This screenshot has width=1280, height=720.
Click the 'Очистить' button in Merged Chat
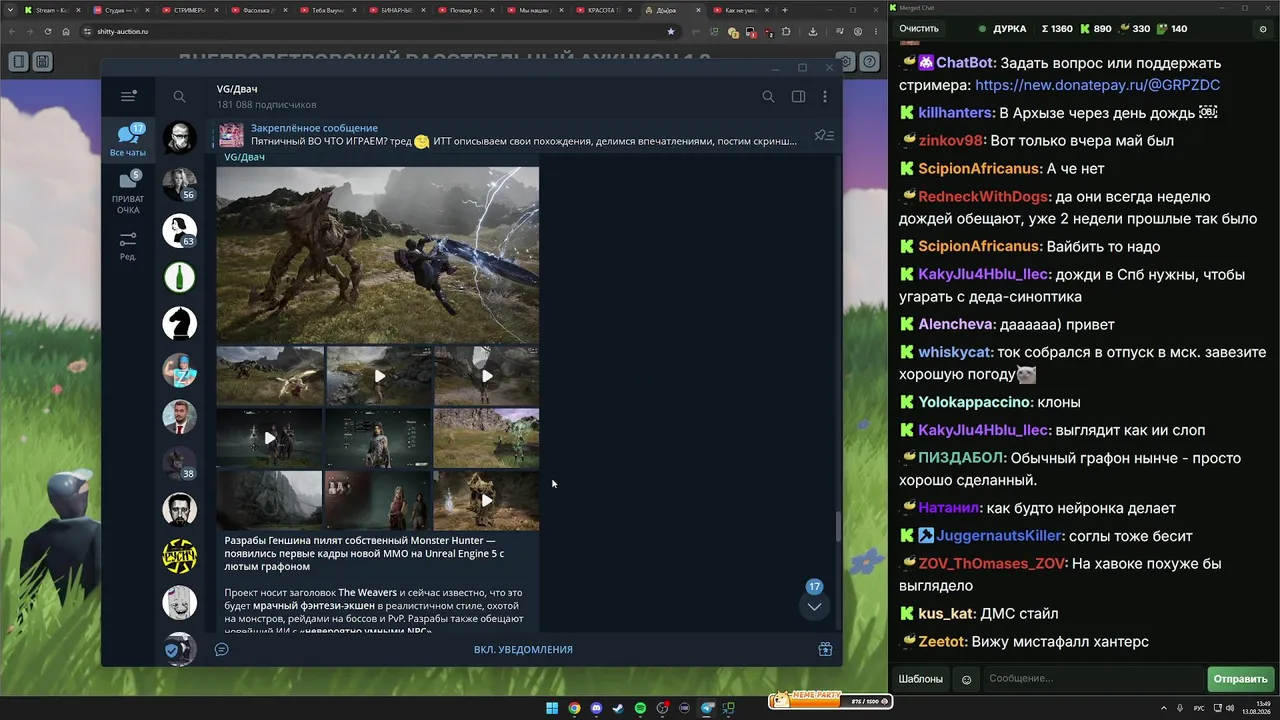919,29
